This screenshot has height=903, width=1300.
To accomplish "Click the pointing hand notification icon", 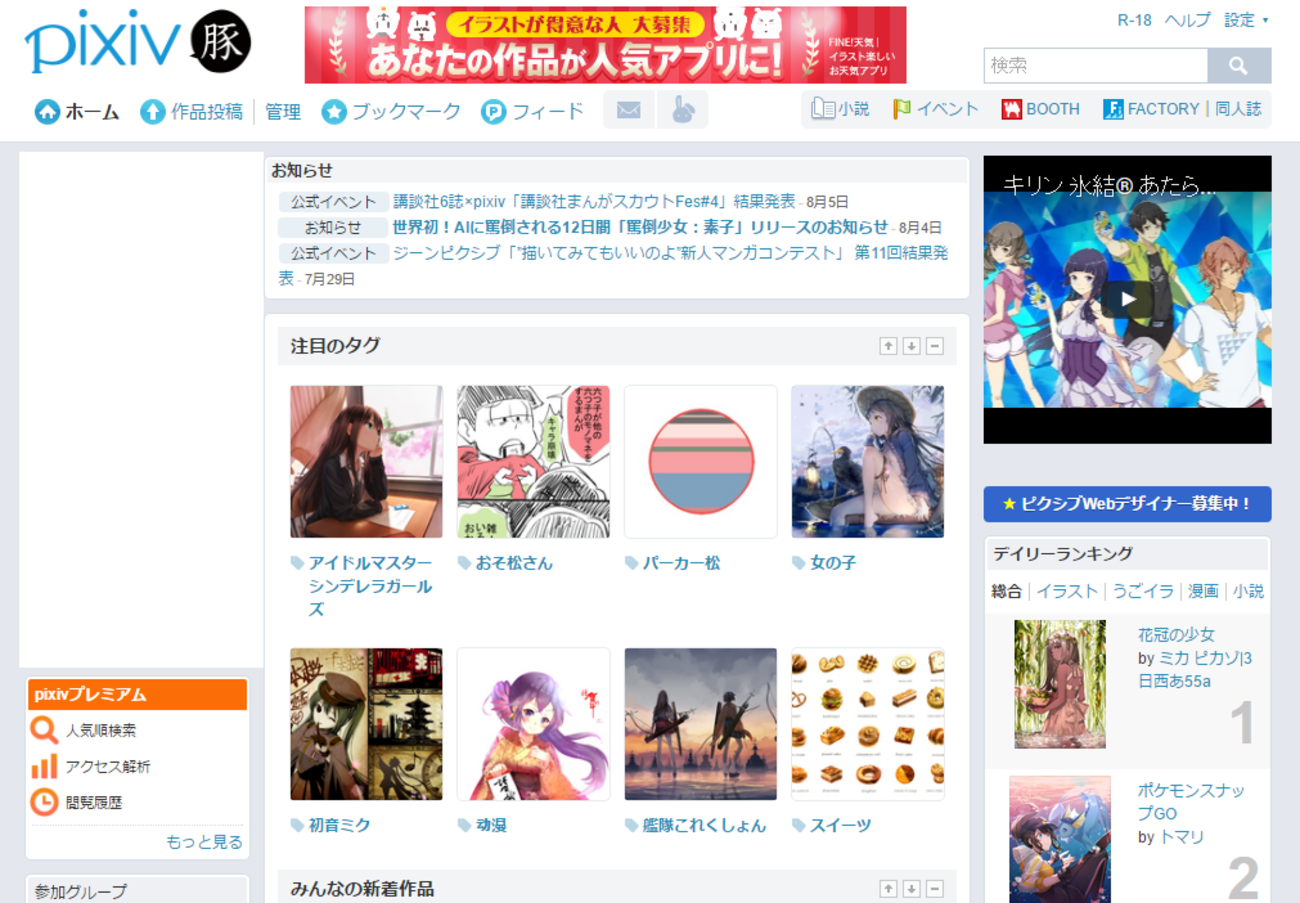I will (x=683, y=110).
